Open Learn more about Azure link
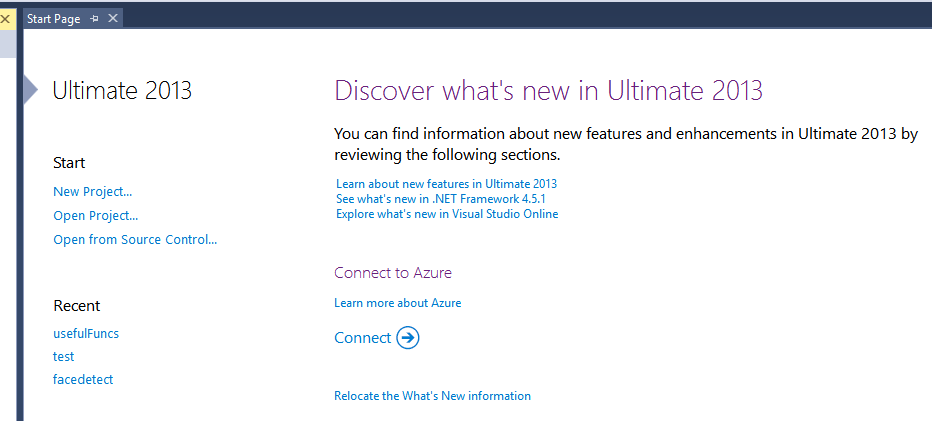This screenshot has height=421, width=932. point(398,303)
